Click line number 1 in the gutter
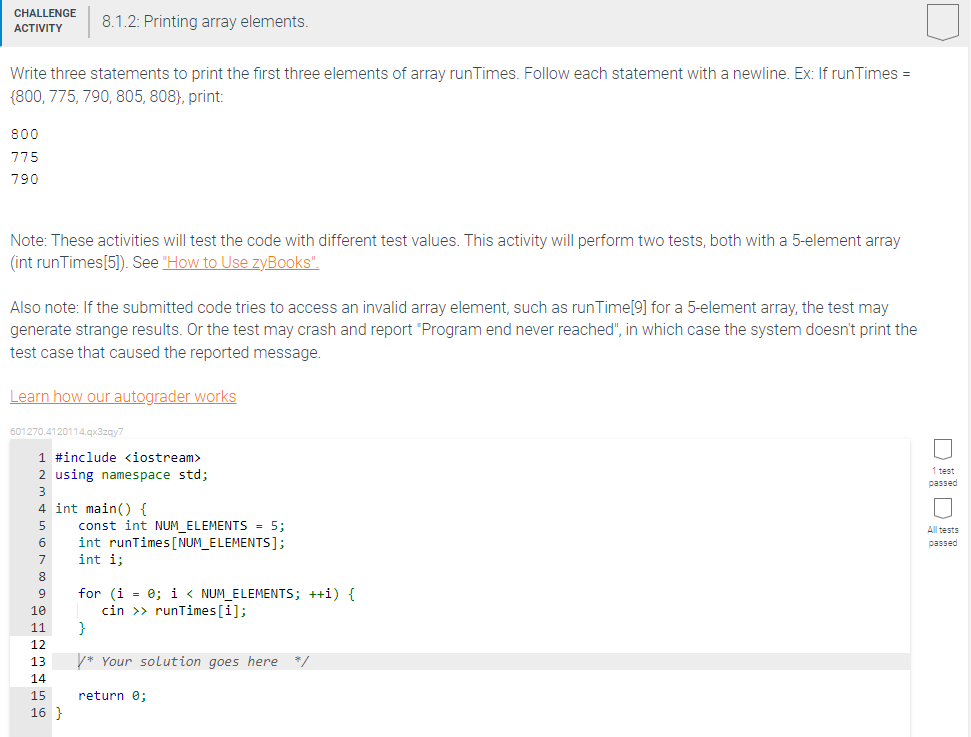This screenshot has height=737, width=971. coord(40,457)
